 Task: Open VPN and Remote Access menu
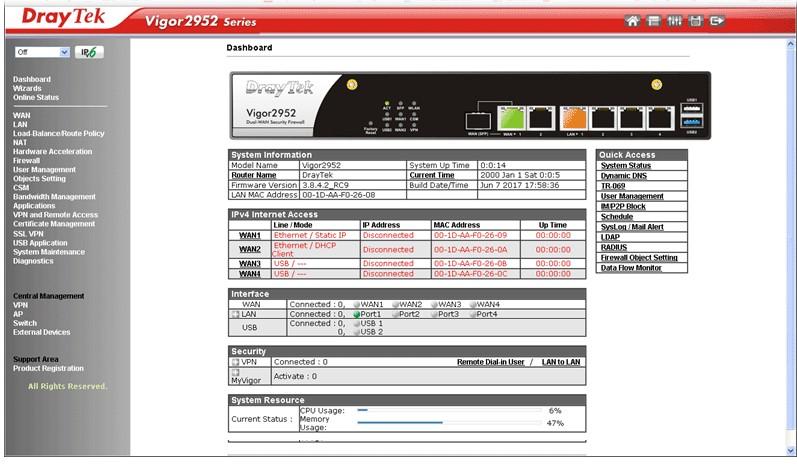point(55,215)
